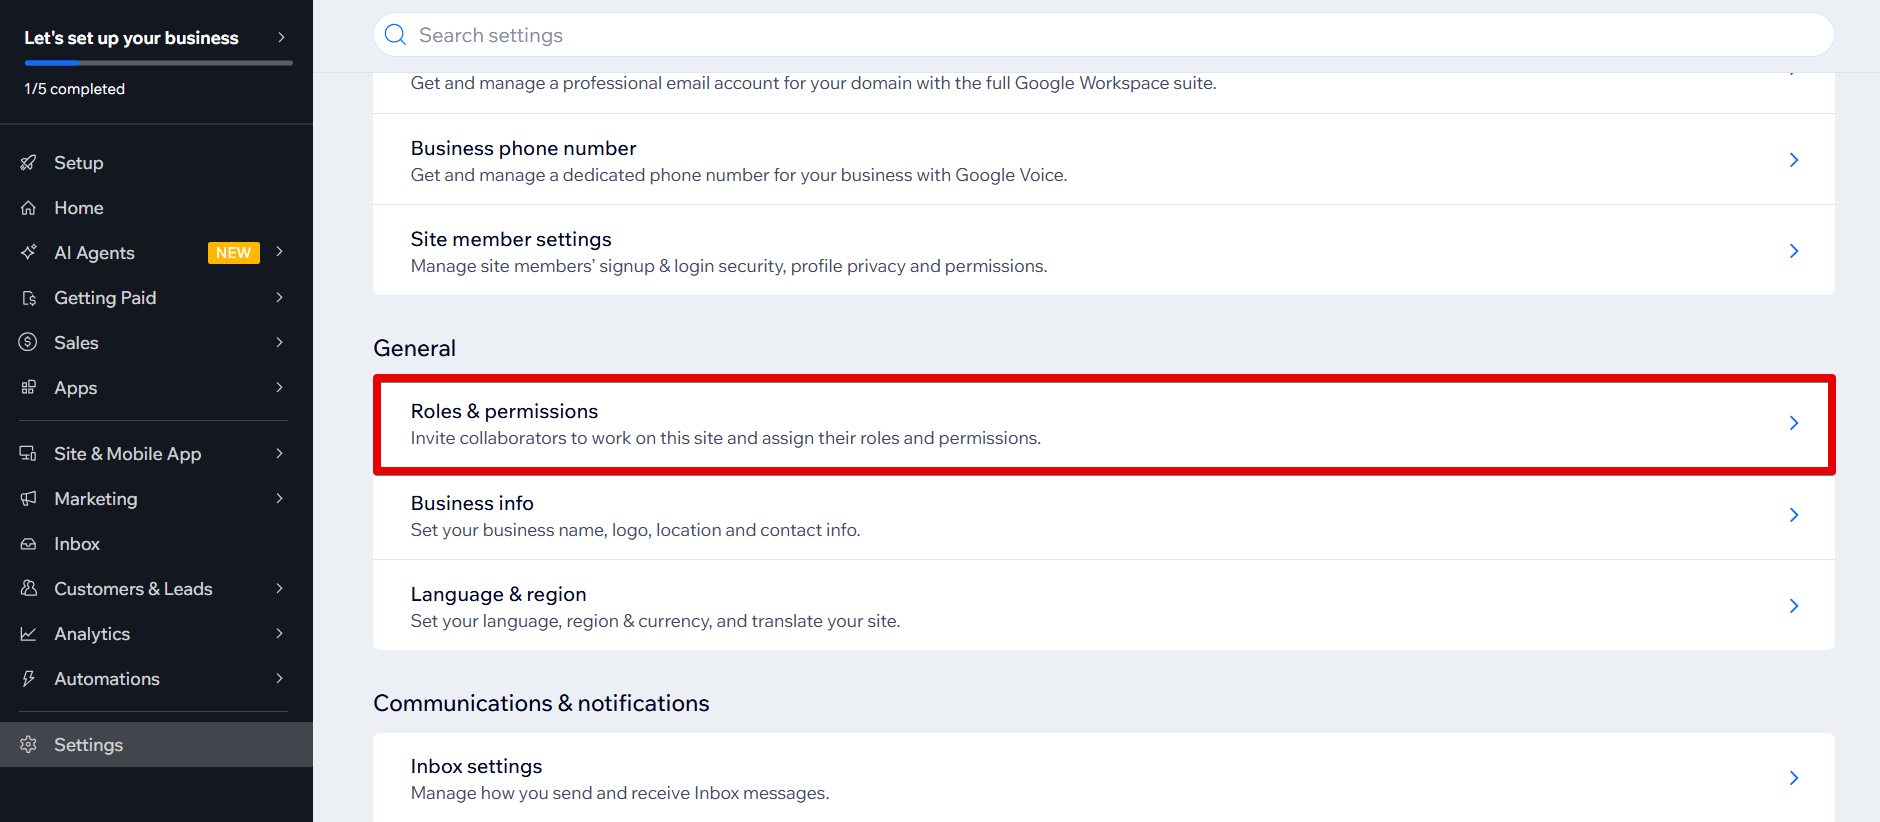Click the setup progress bar
This screenshot has height=822, width=1880.
[x=158, y=63]
